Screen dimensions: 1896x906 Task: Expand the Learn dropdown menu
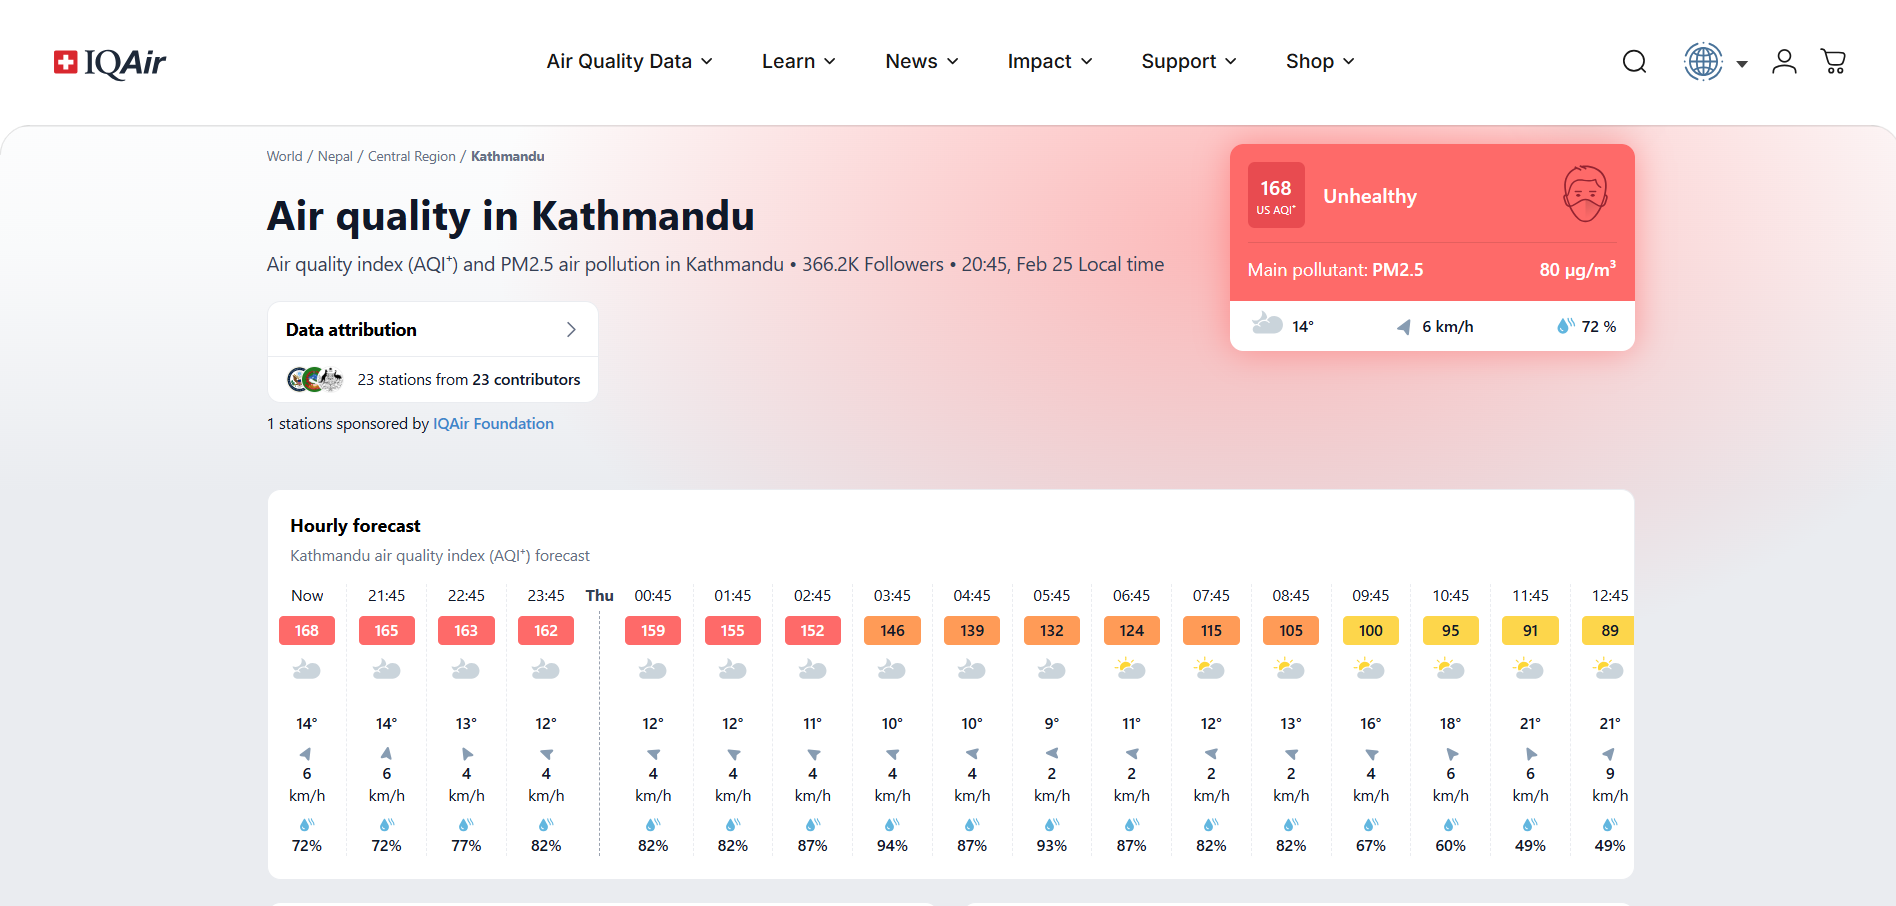pyautogui.click(x=798, y=62)
